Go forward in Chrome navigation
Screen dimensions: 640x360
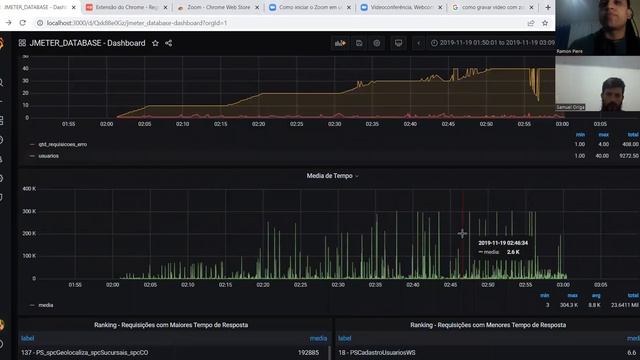[8, 23]
